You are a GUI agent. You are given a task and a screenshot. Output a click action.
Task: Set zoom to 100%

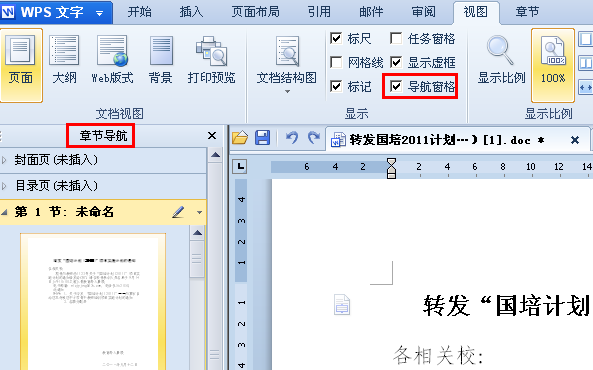(x=553, y=65)
